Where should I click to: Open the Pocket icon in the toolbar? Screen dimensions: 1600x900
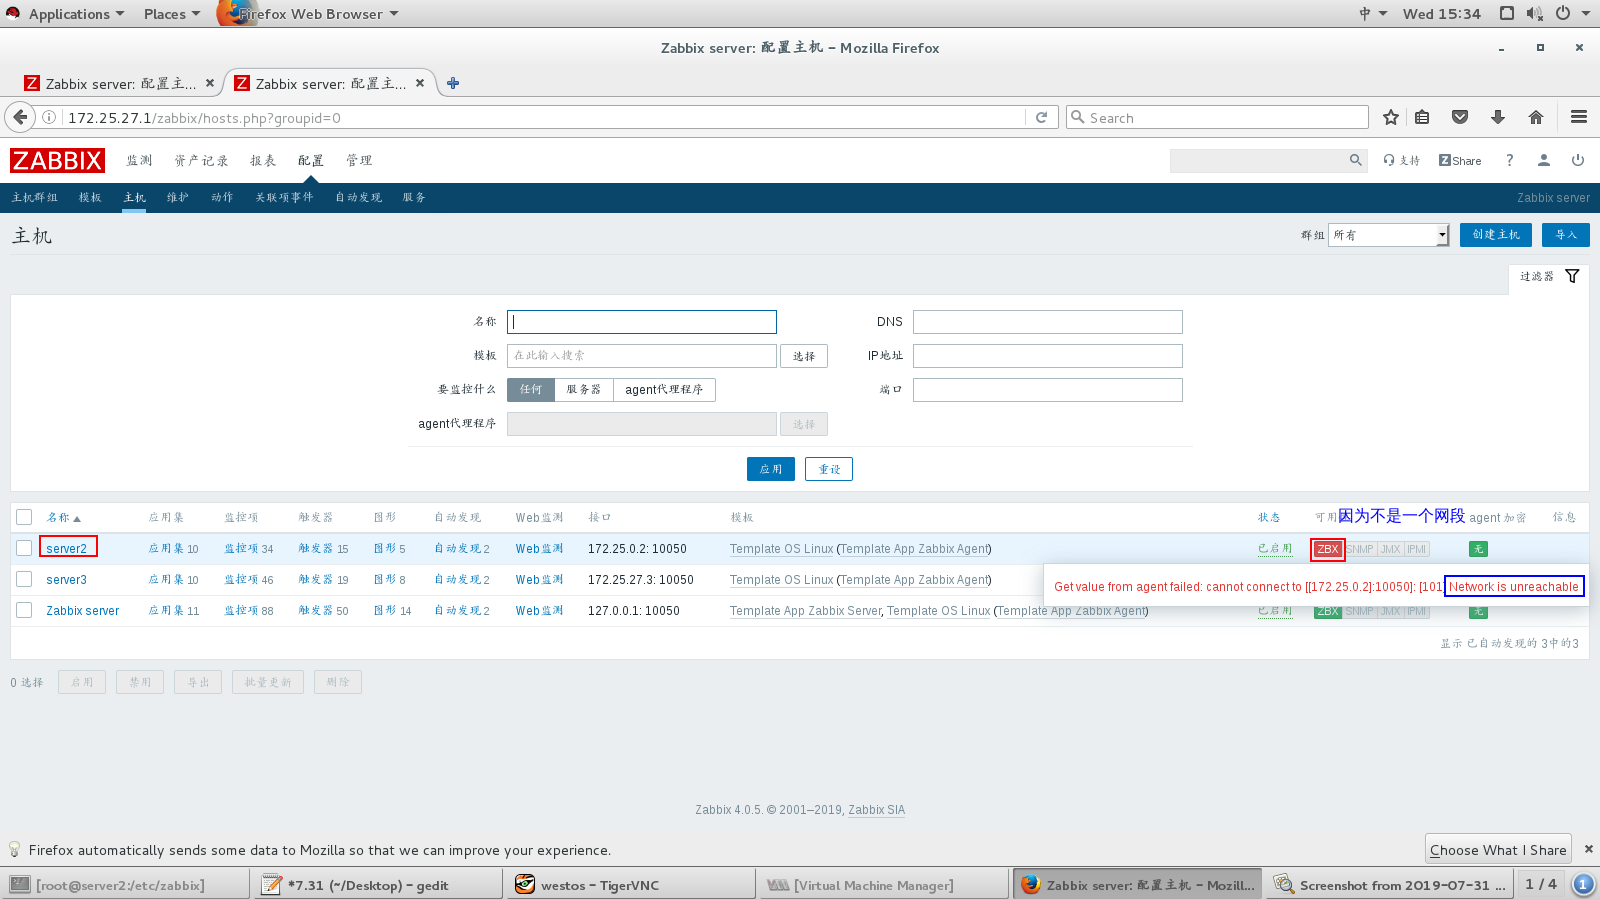pos(1460,117)
